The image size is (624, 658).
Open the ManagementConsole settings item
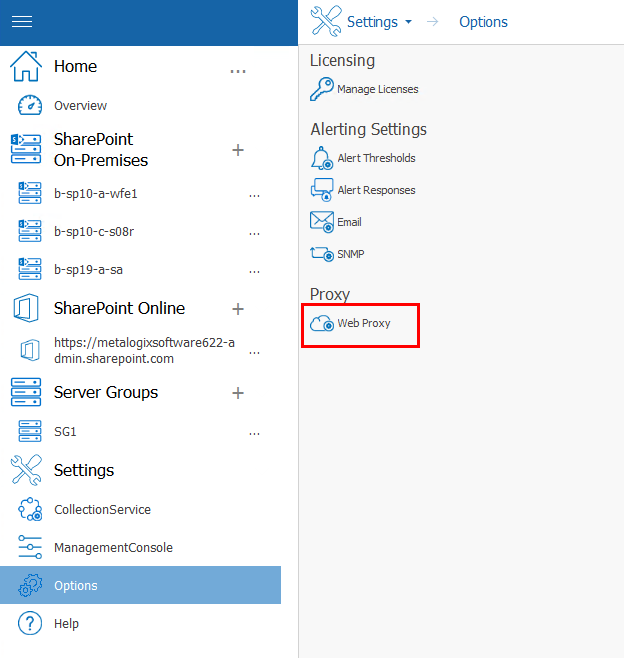(113, 548)
